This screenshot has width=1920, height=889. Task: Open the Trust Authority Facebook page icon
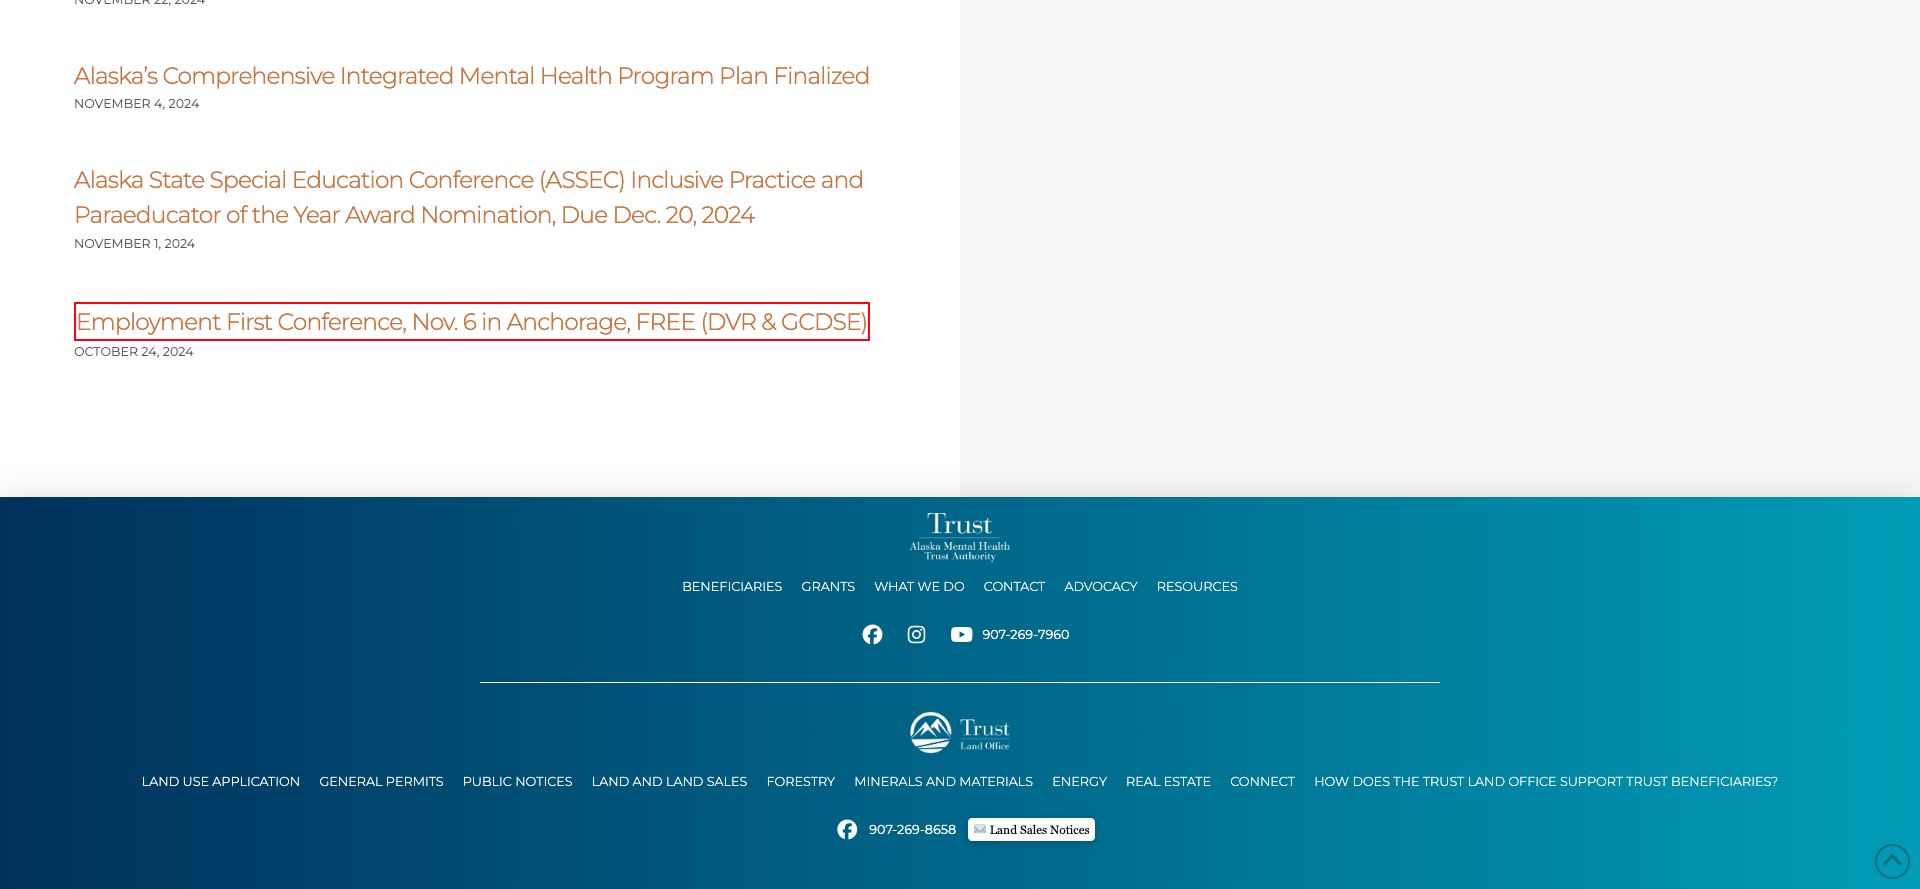pyautogui.click(x=872, y=635)
